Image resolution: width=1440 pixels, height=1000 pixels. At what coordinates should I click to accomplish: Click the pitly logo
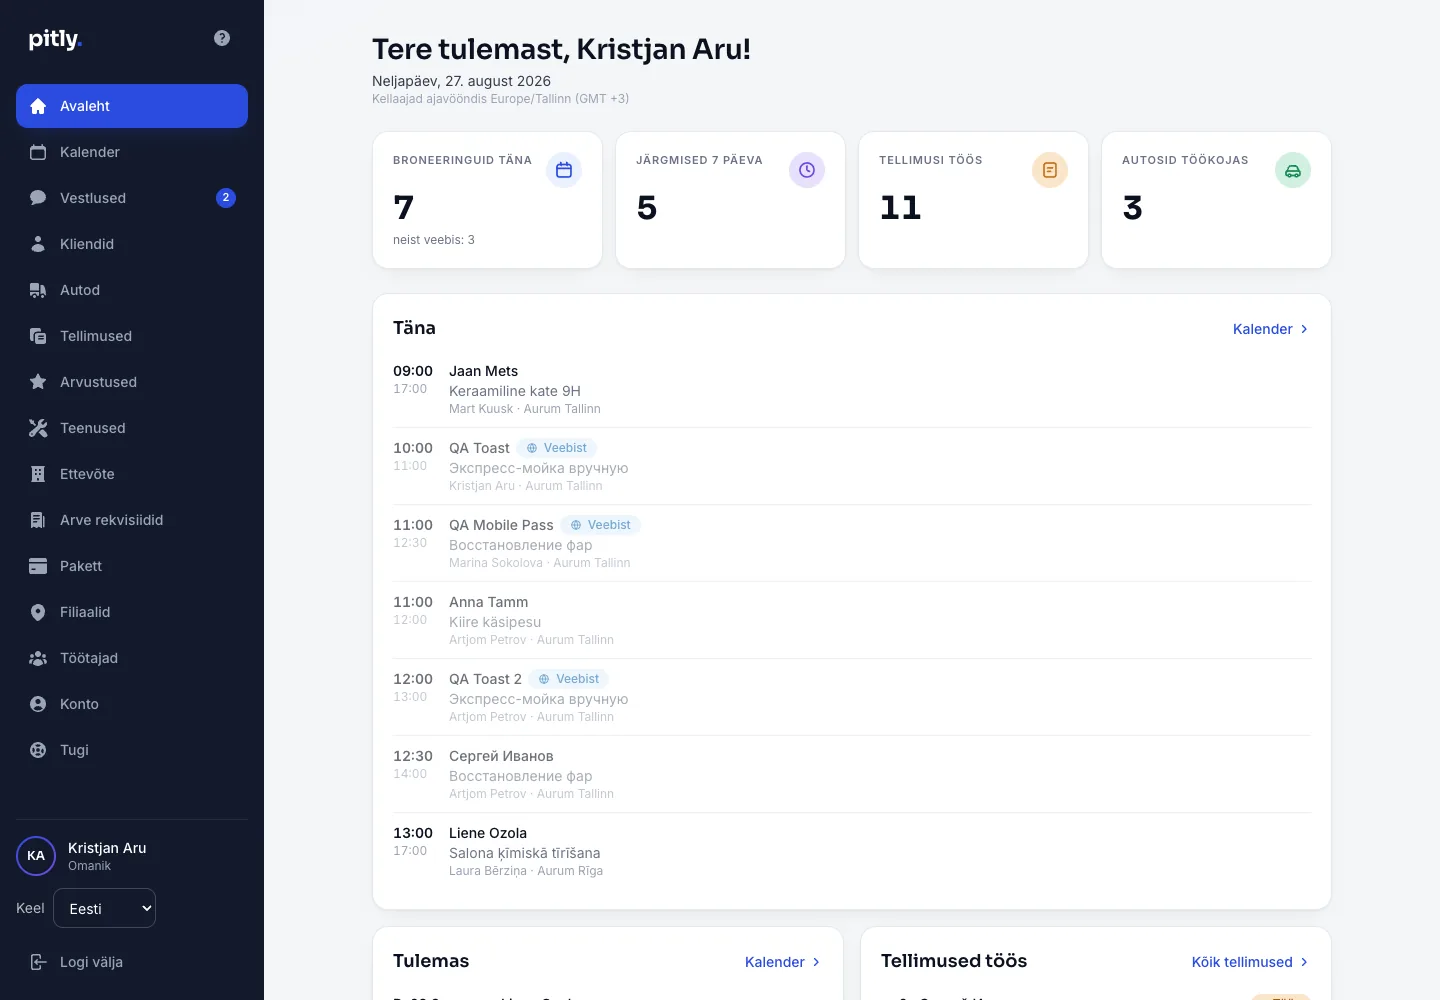click(x=55, y=39)
